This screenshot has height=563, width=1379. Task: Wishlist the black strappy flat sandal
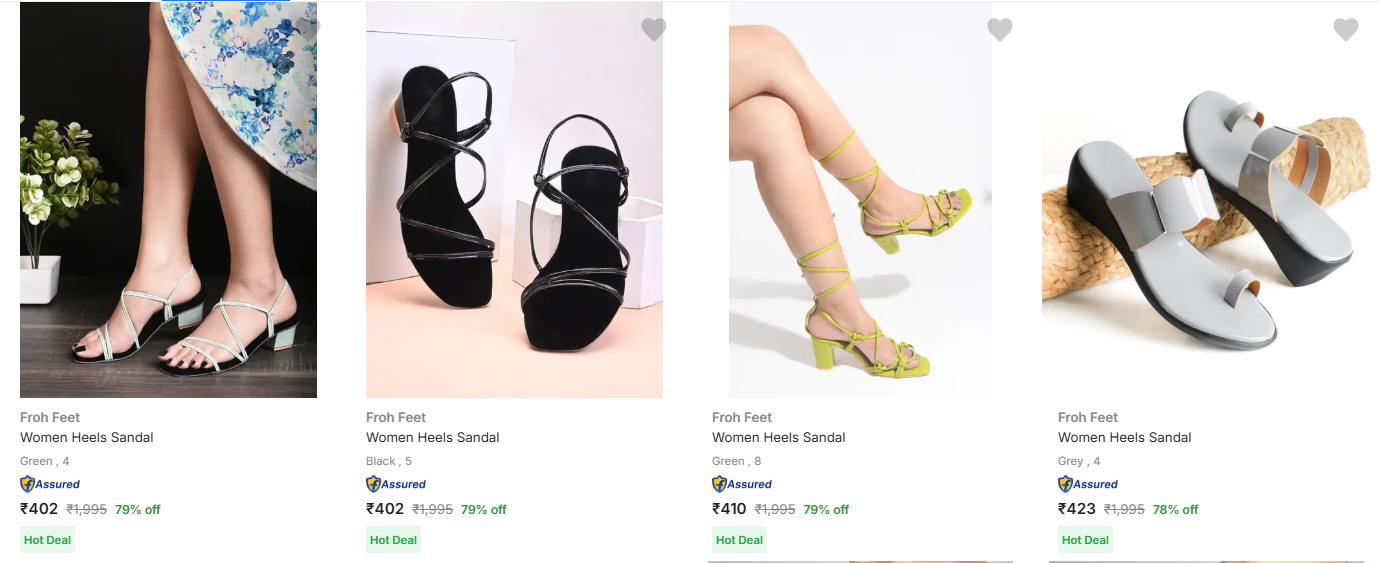[653, 30]
